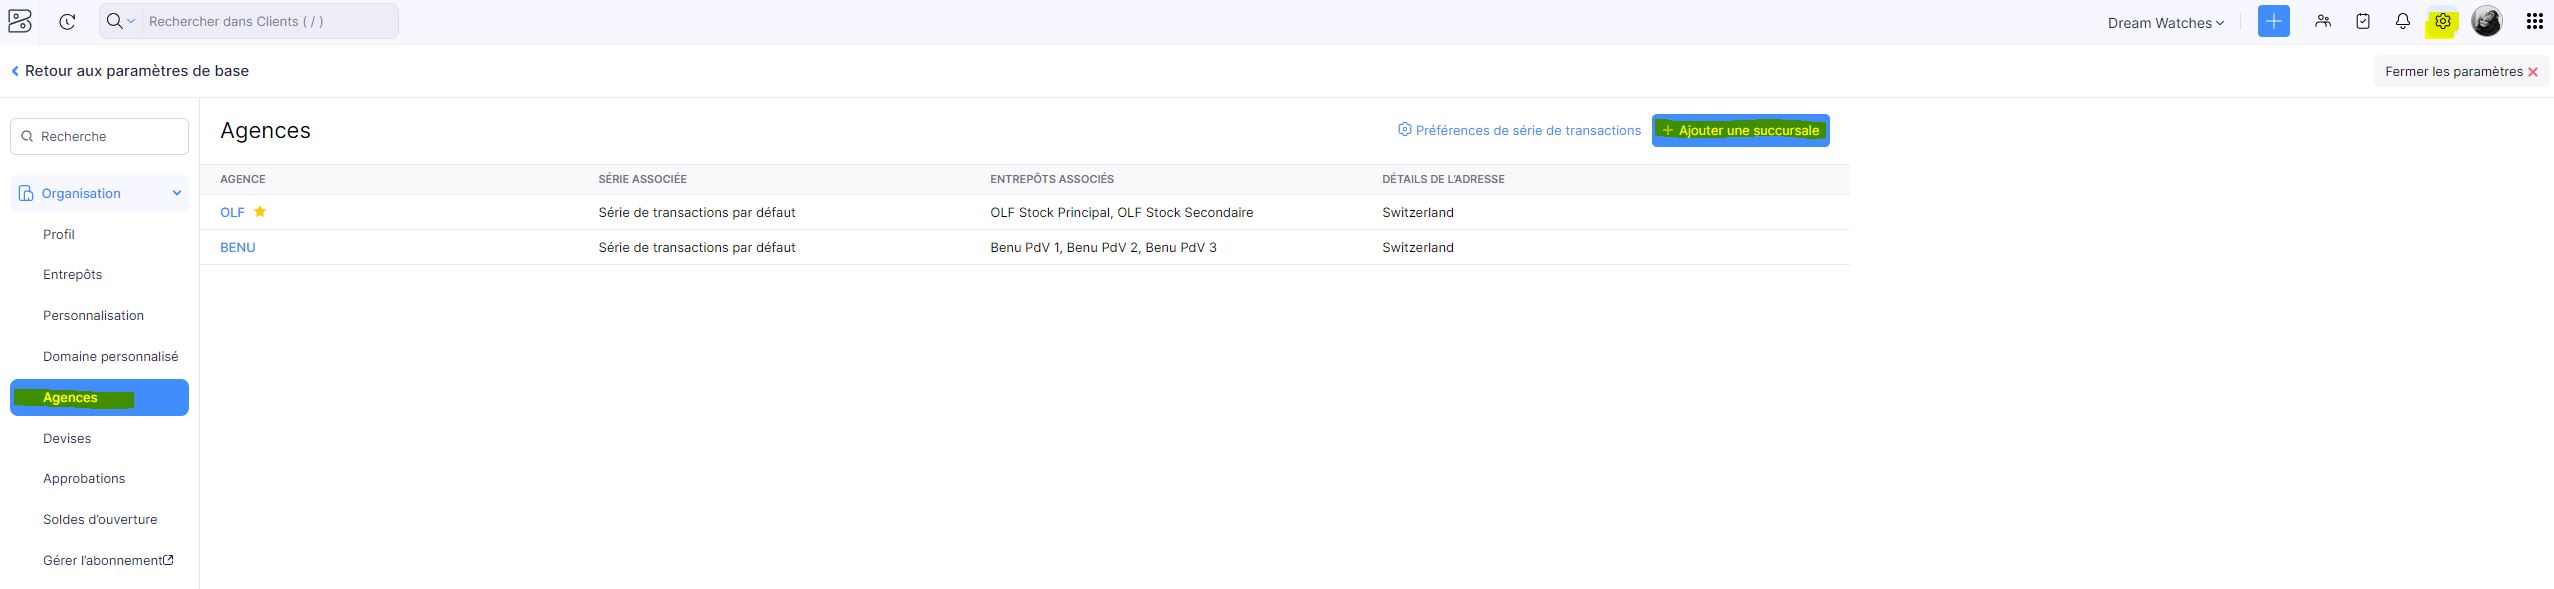The width and height of the screenshot is (2554, 589).
Task: Go back via Retour aux paramètres de base
Action: click(130, 71)
